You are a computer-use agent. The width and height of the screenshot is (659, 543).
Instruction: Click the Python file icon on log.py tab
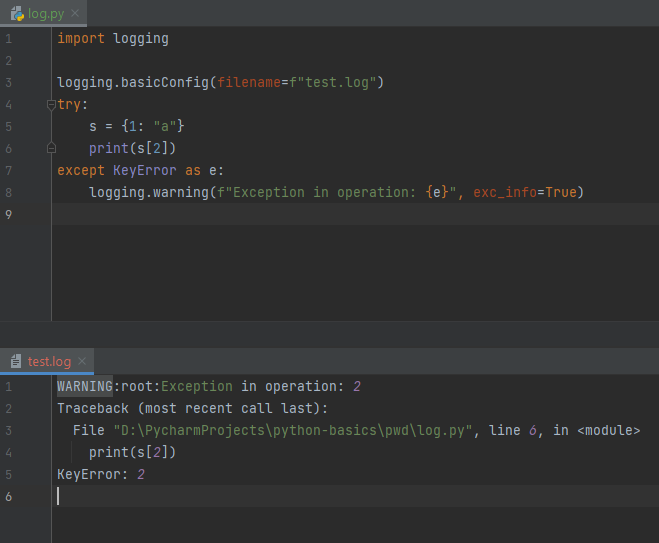tap(17, 13)
